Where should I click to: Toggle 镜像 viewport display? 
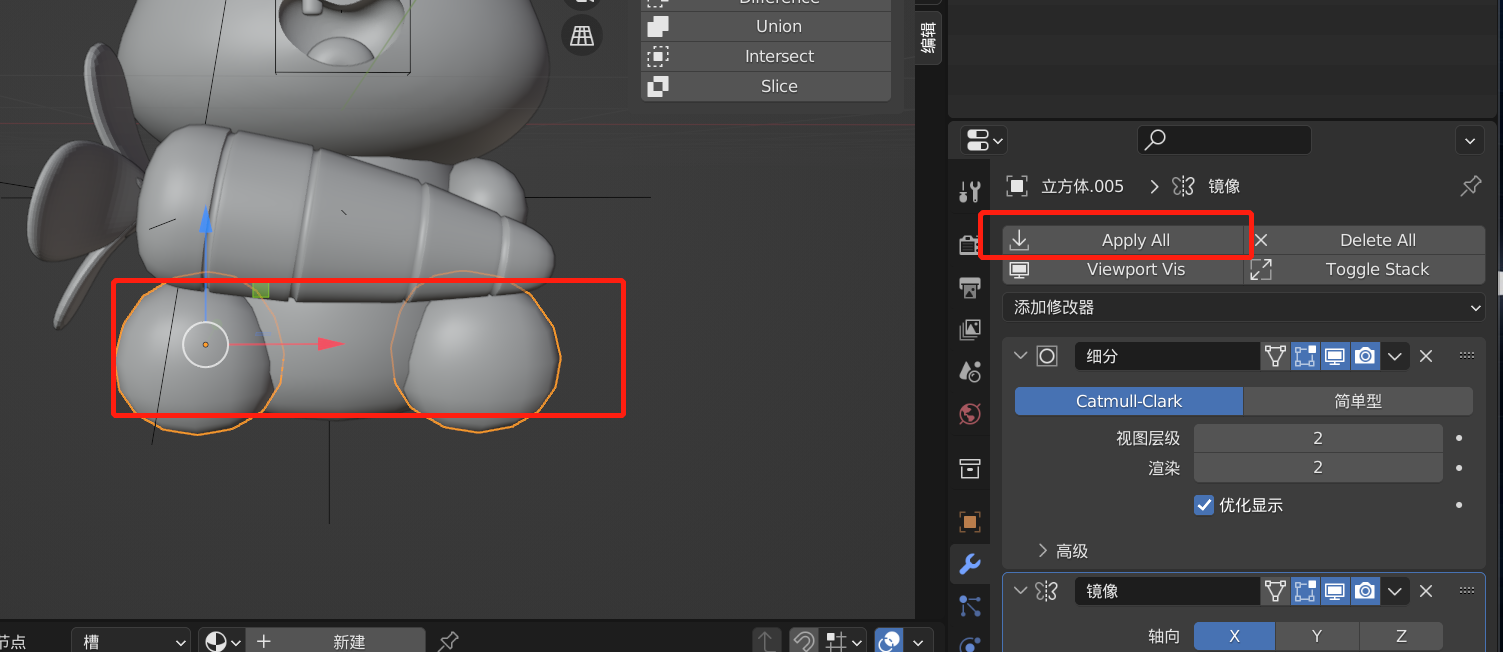[x=1335, y=591]
